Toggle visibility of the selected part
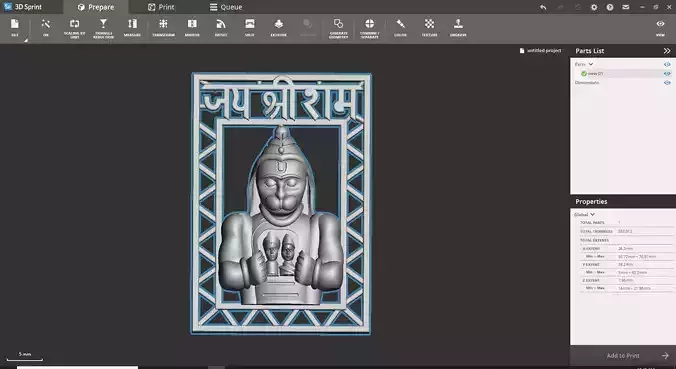The width and height of the screenshot is (676, 369). (x=667, y=73)
